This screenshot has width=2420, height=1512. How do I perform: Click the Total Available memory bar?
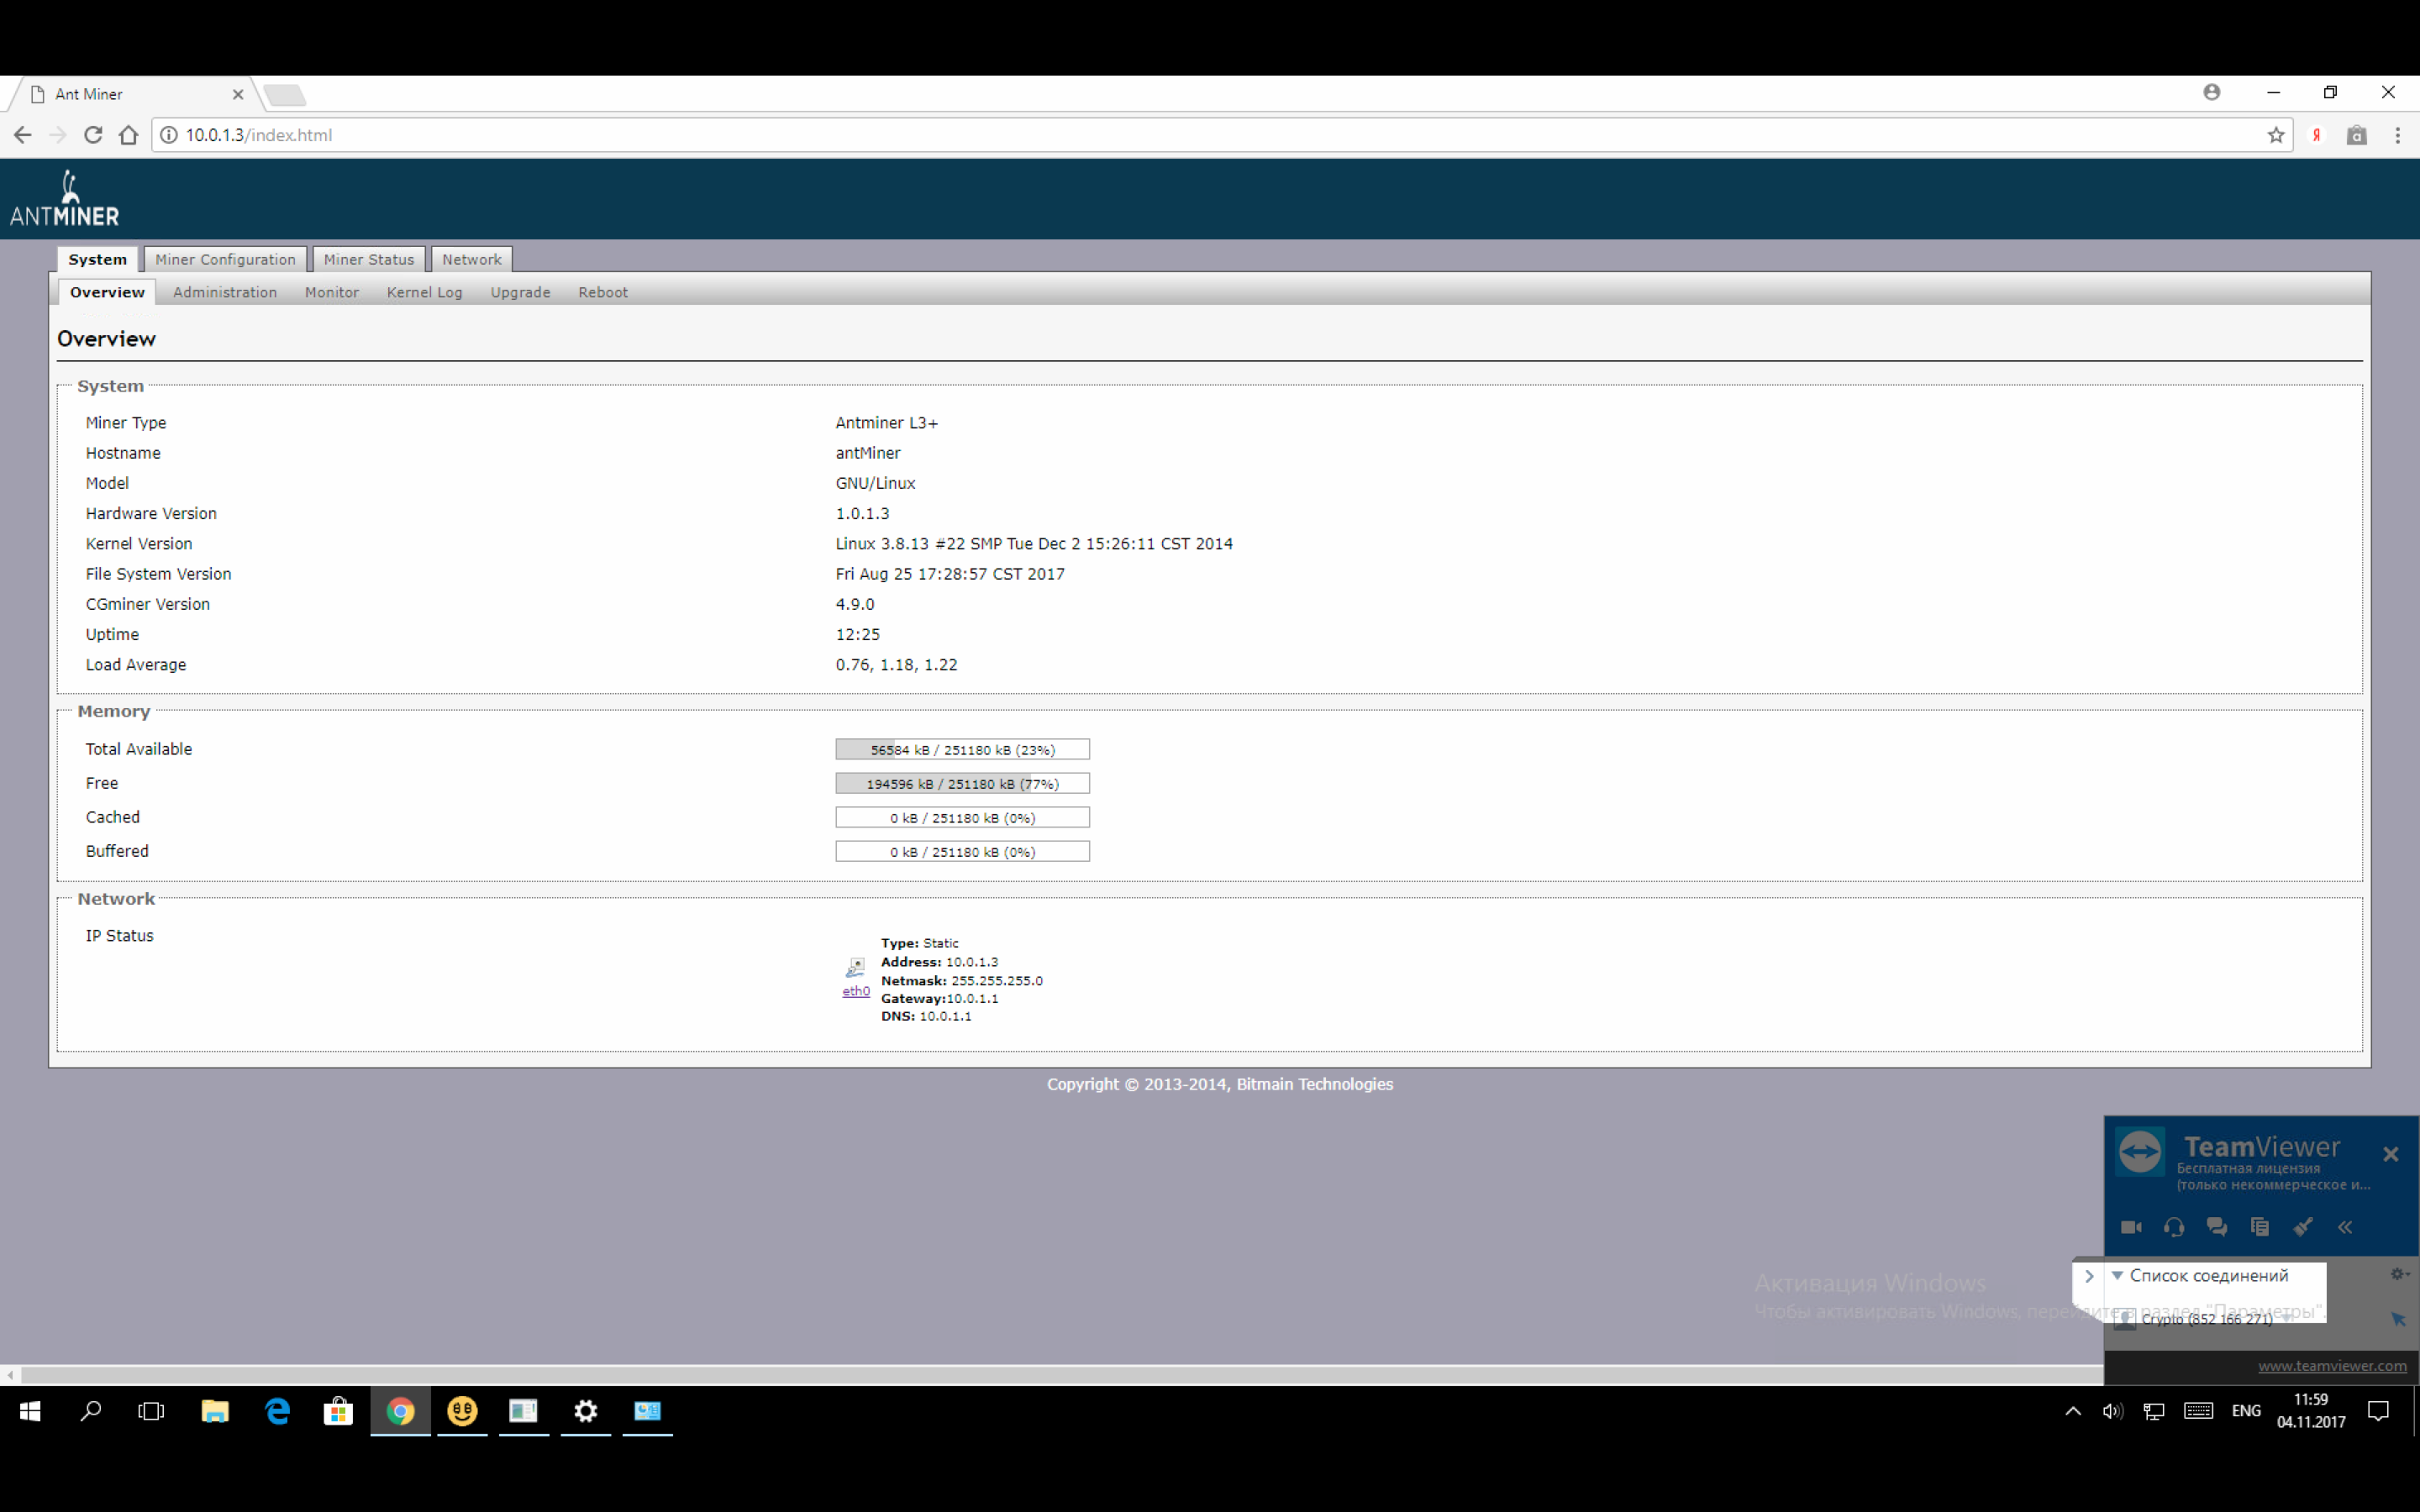[962, 749]
